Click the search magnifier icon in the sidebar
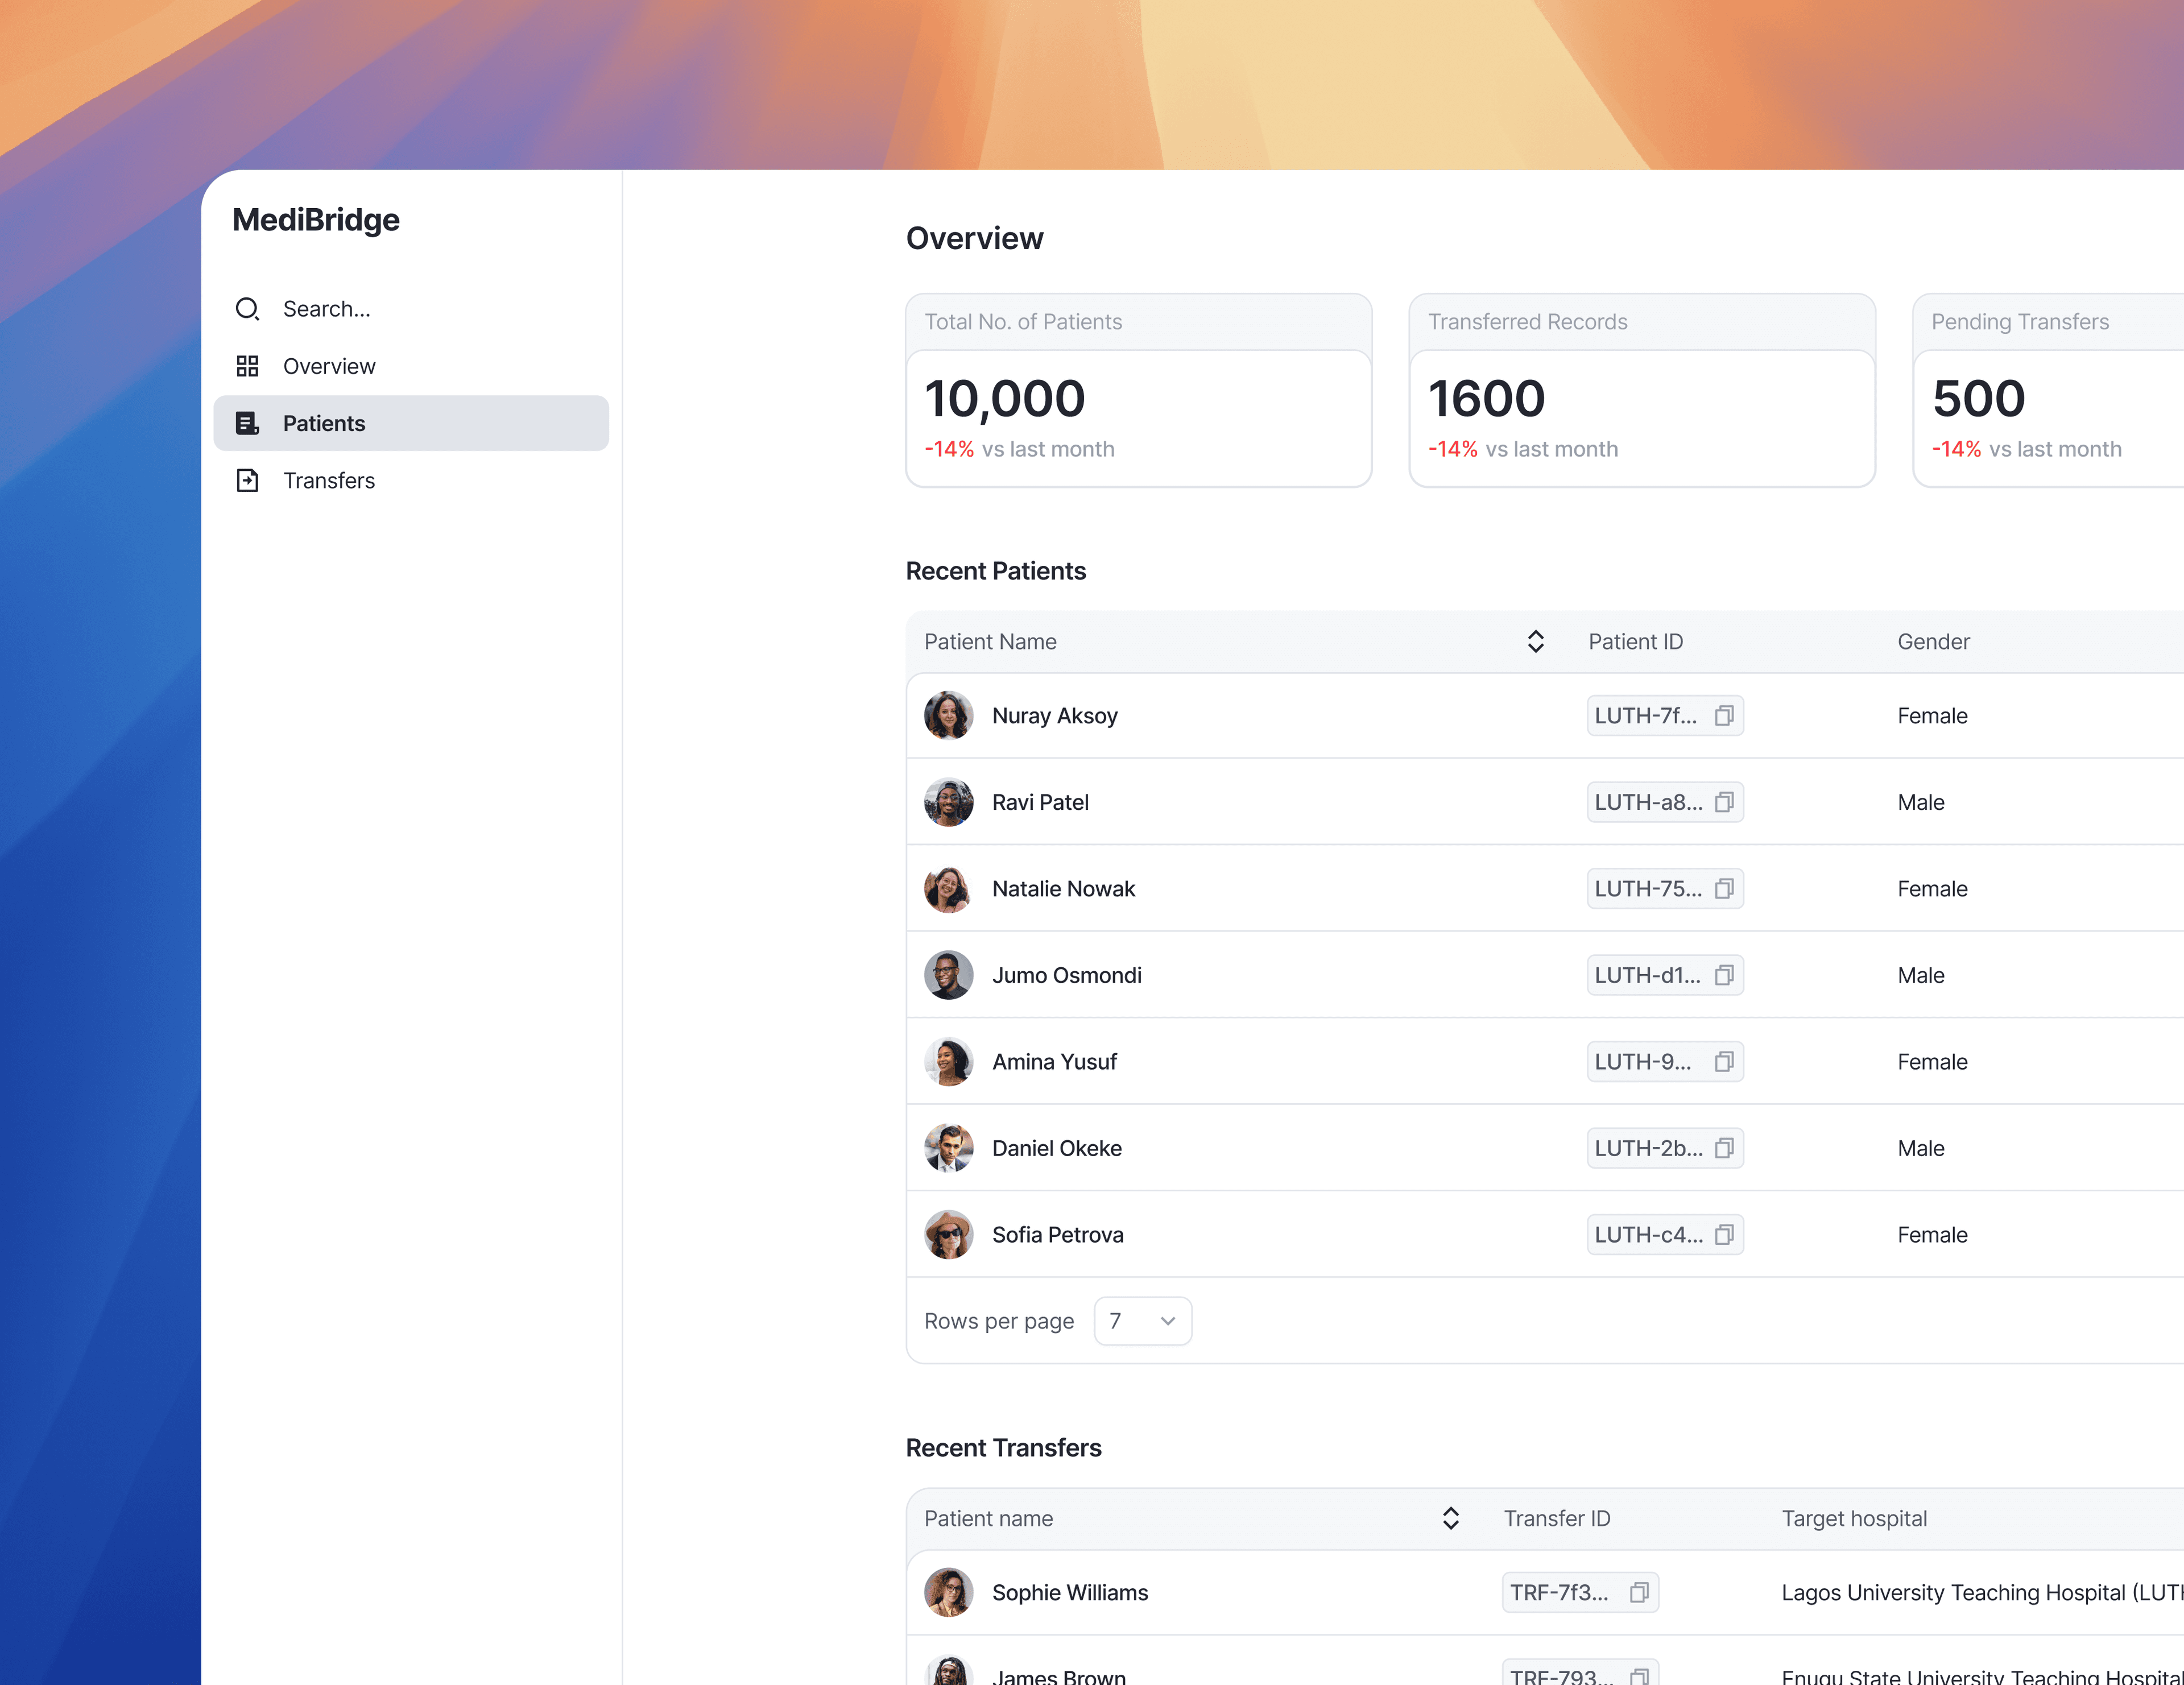 click(247, 309)
